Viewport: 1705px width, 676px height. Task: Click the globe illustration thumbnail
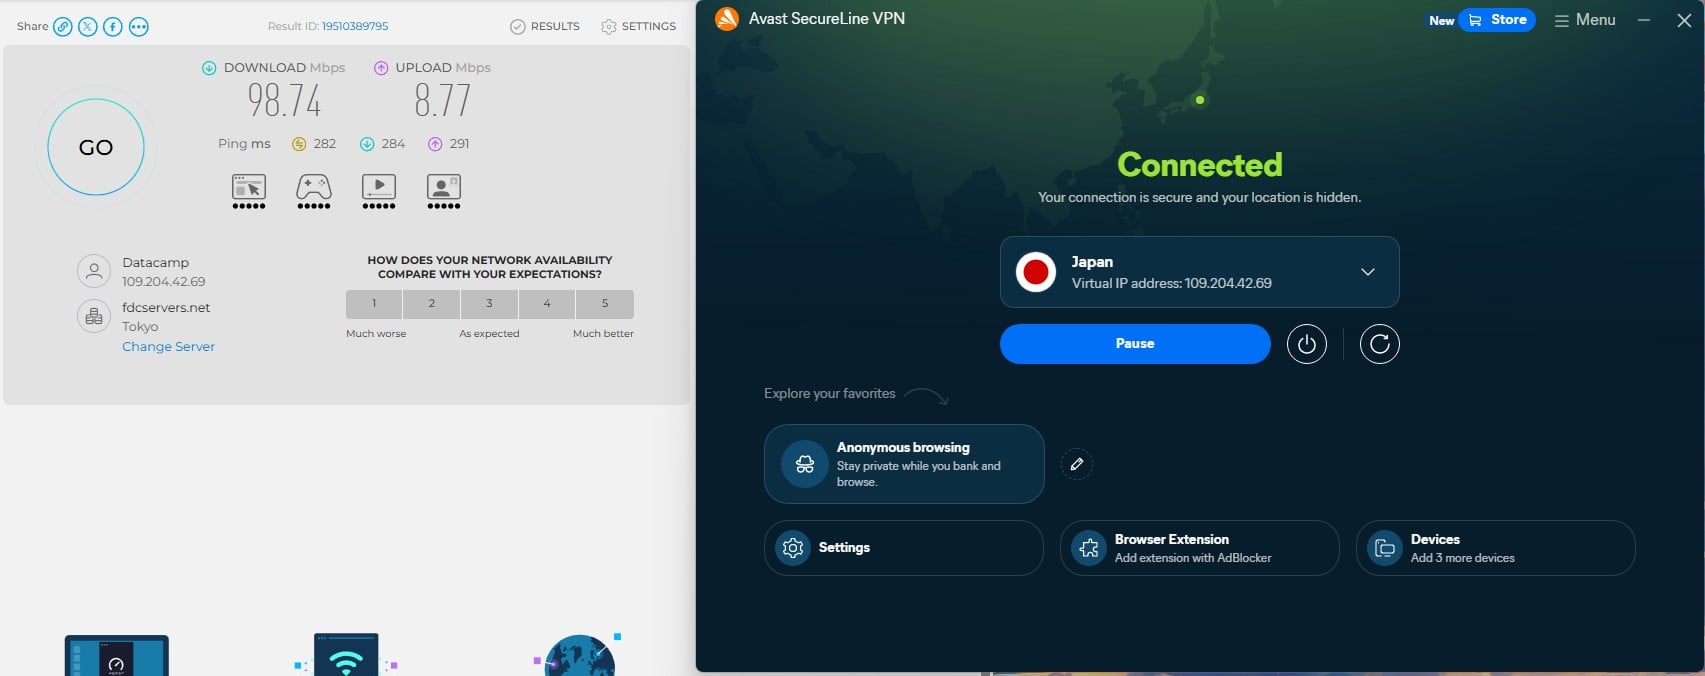tap(580, 655)
